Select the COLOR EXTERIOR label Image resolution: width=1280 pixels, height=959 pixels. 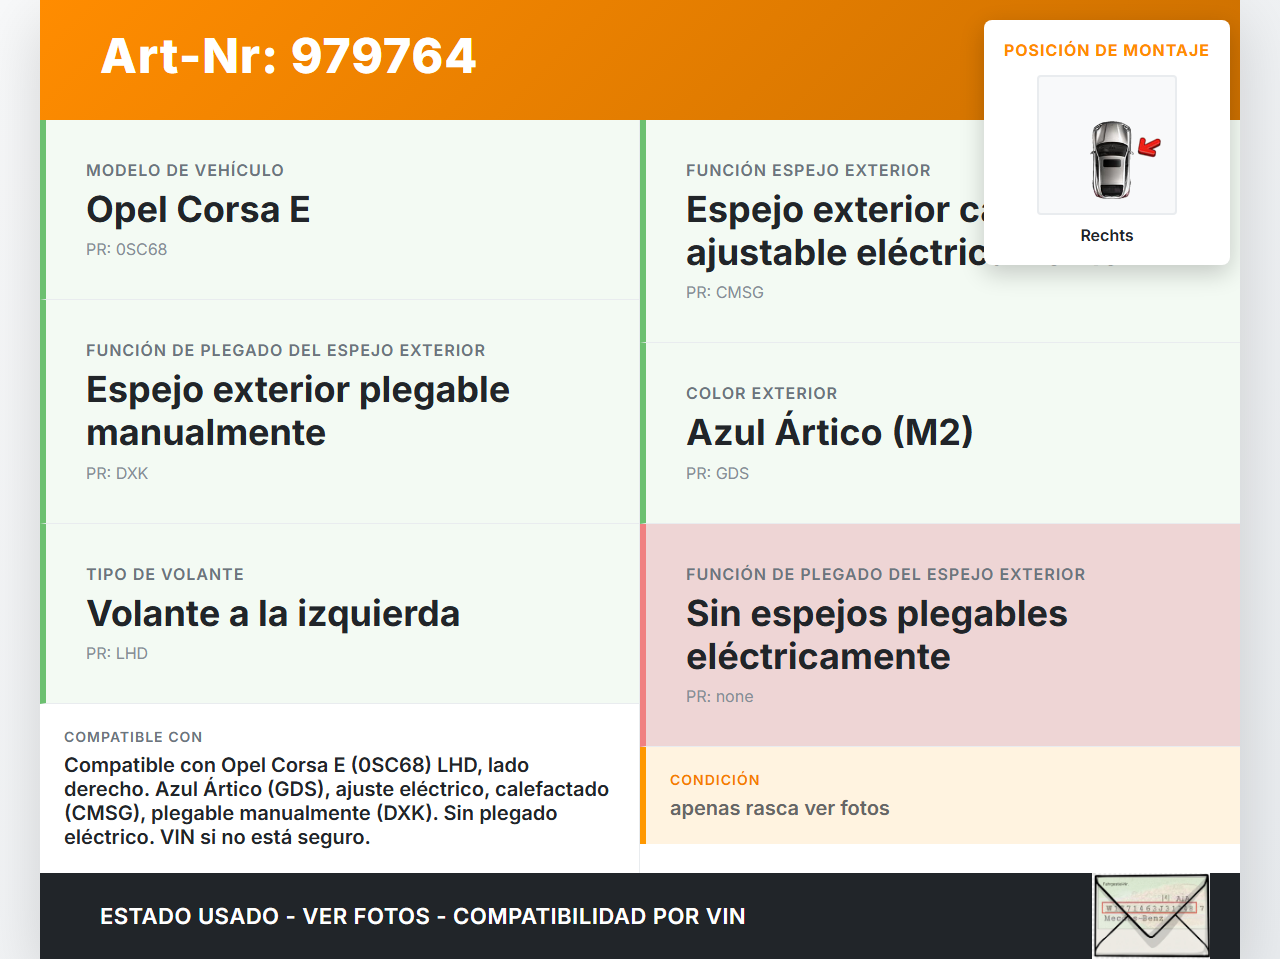pos(762,394)
